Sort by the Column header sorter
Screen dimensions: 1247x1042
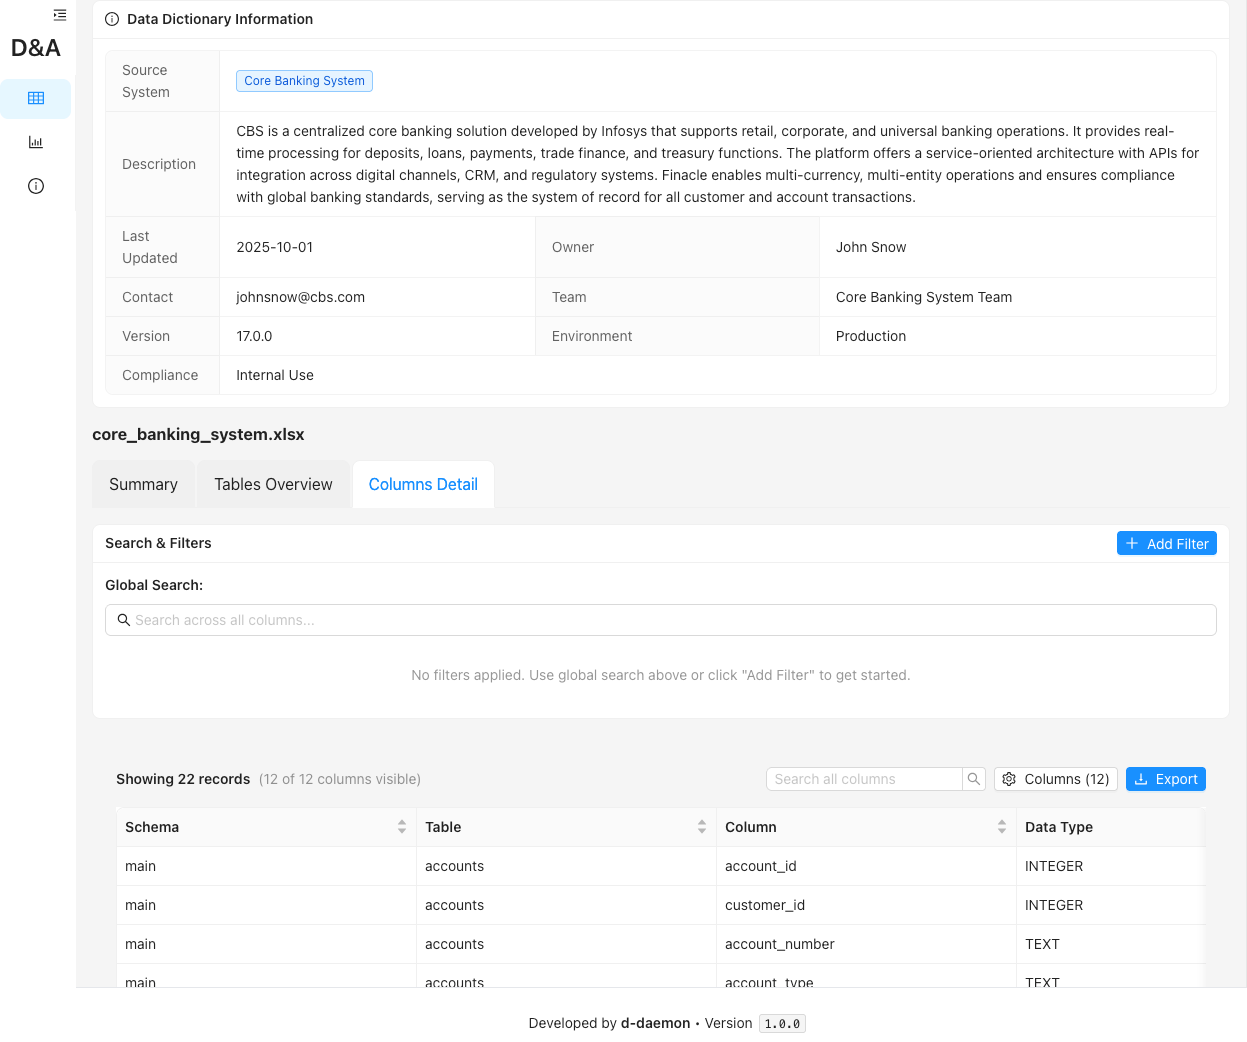point(1002,827)
